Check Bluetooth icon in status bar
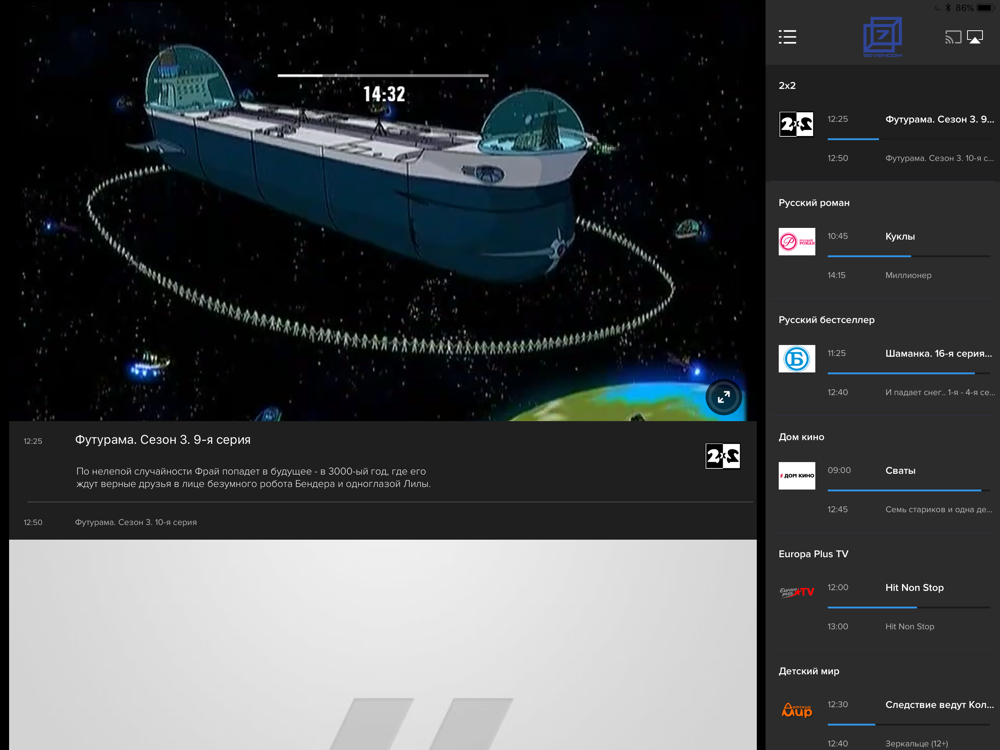 pyautogui.click(x=948, y=8)
